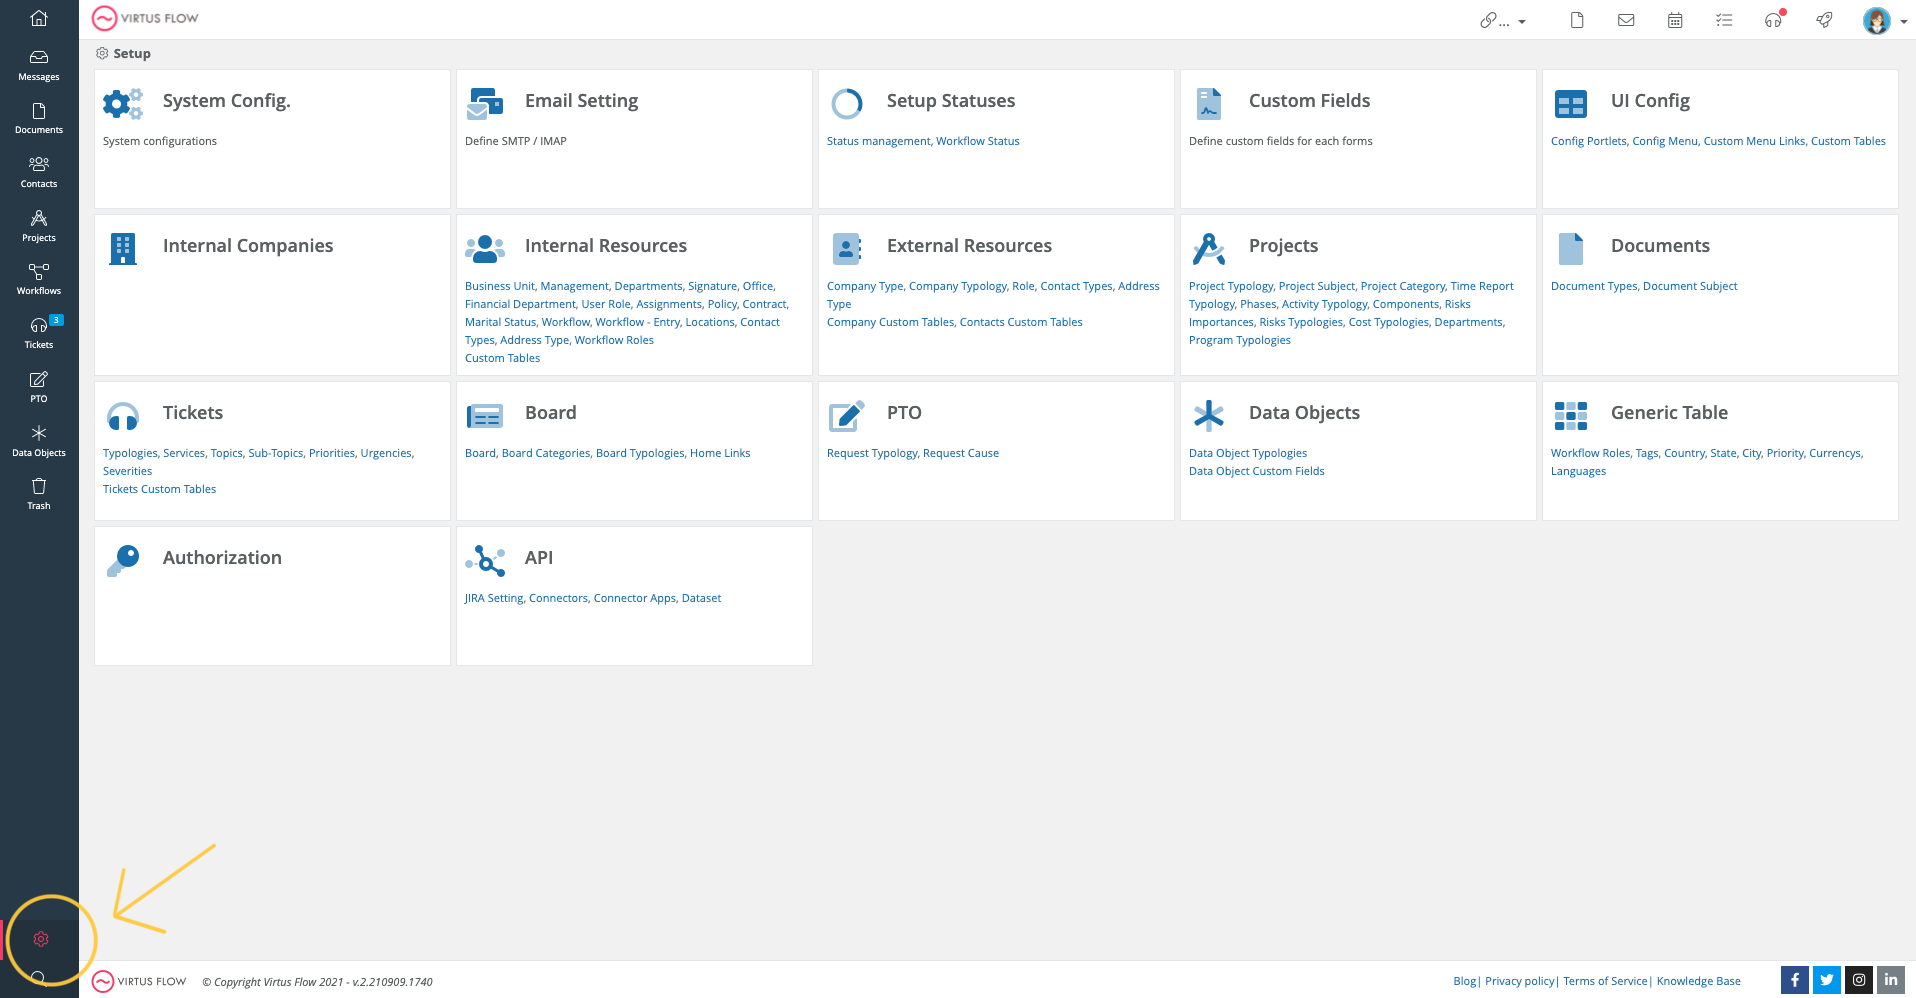Open the Home sidebar menu item
The height and width of the screenshot is (998, 1916).
tap(38, 17)
